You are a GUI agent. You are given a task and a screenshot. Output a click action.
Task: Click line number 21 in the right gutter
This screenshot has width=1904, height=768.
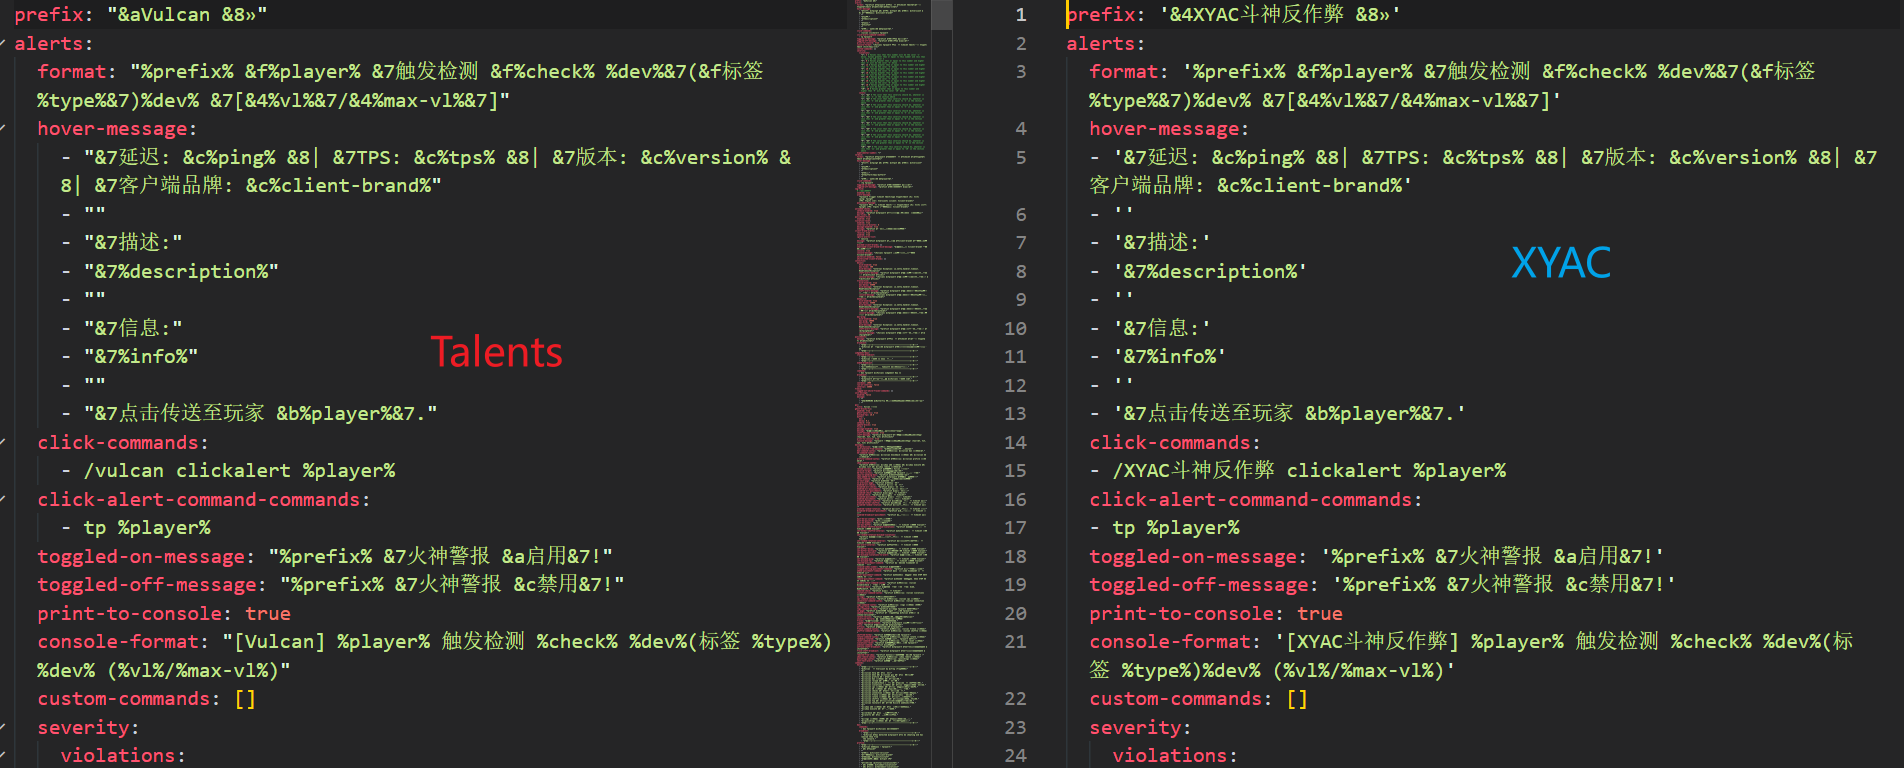(1015, 642)
